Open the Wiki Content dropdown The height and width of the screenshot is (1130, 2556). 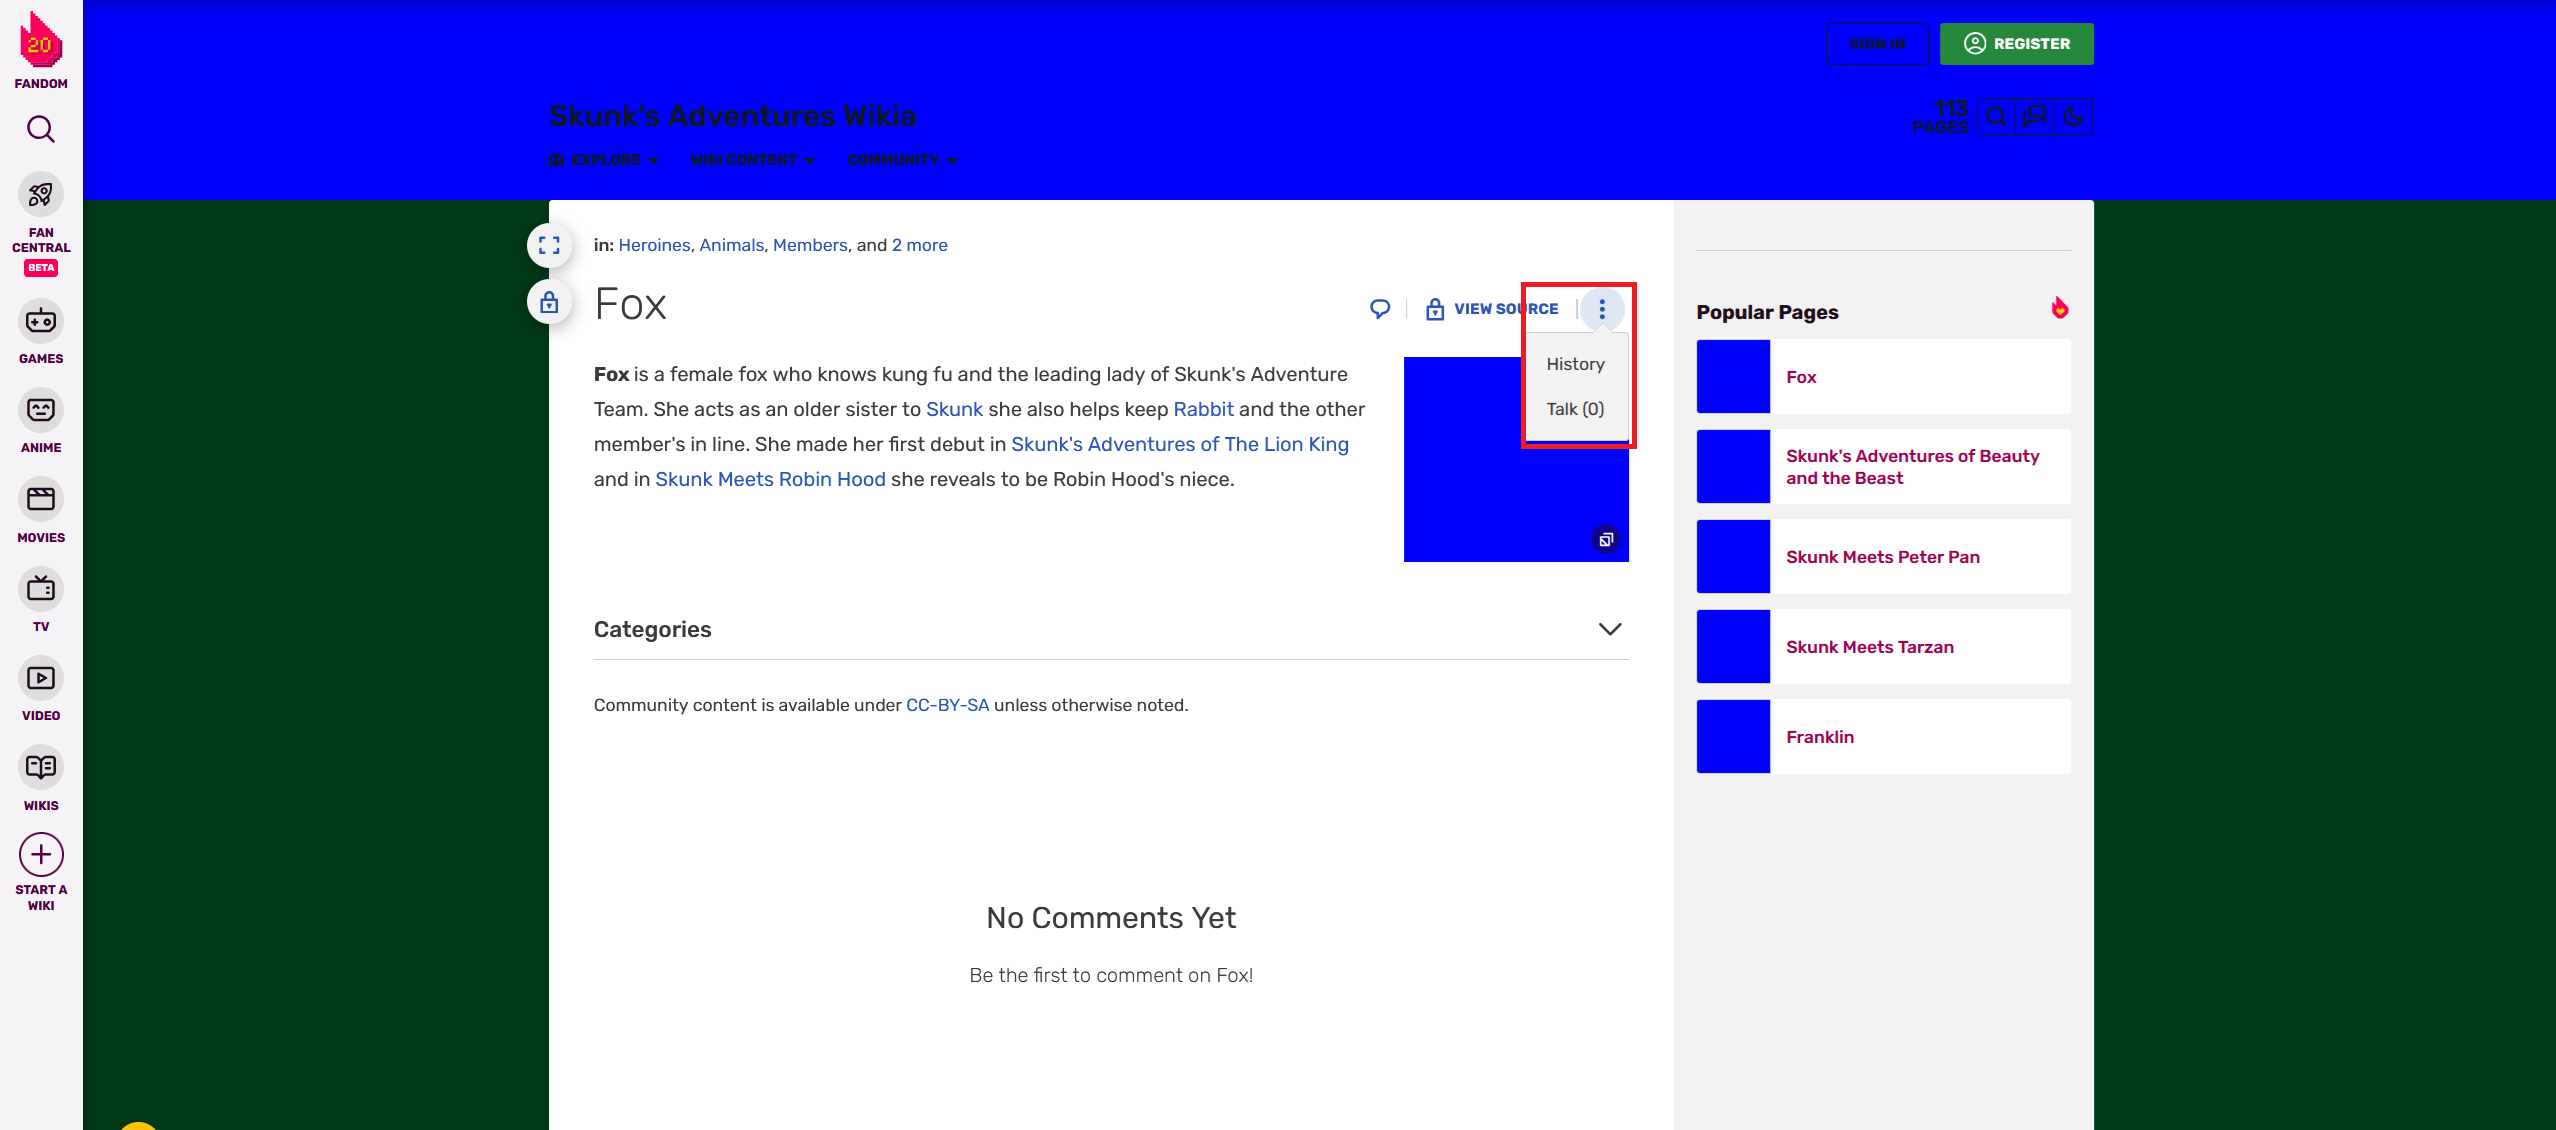pyautogui.click(x=752, y=160)
